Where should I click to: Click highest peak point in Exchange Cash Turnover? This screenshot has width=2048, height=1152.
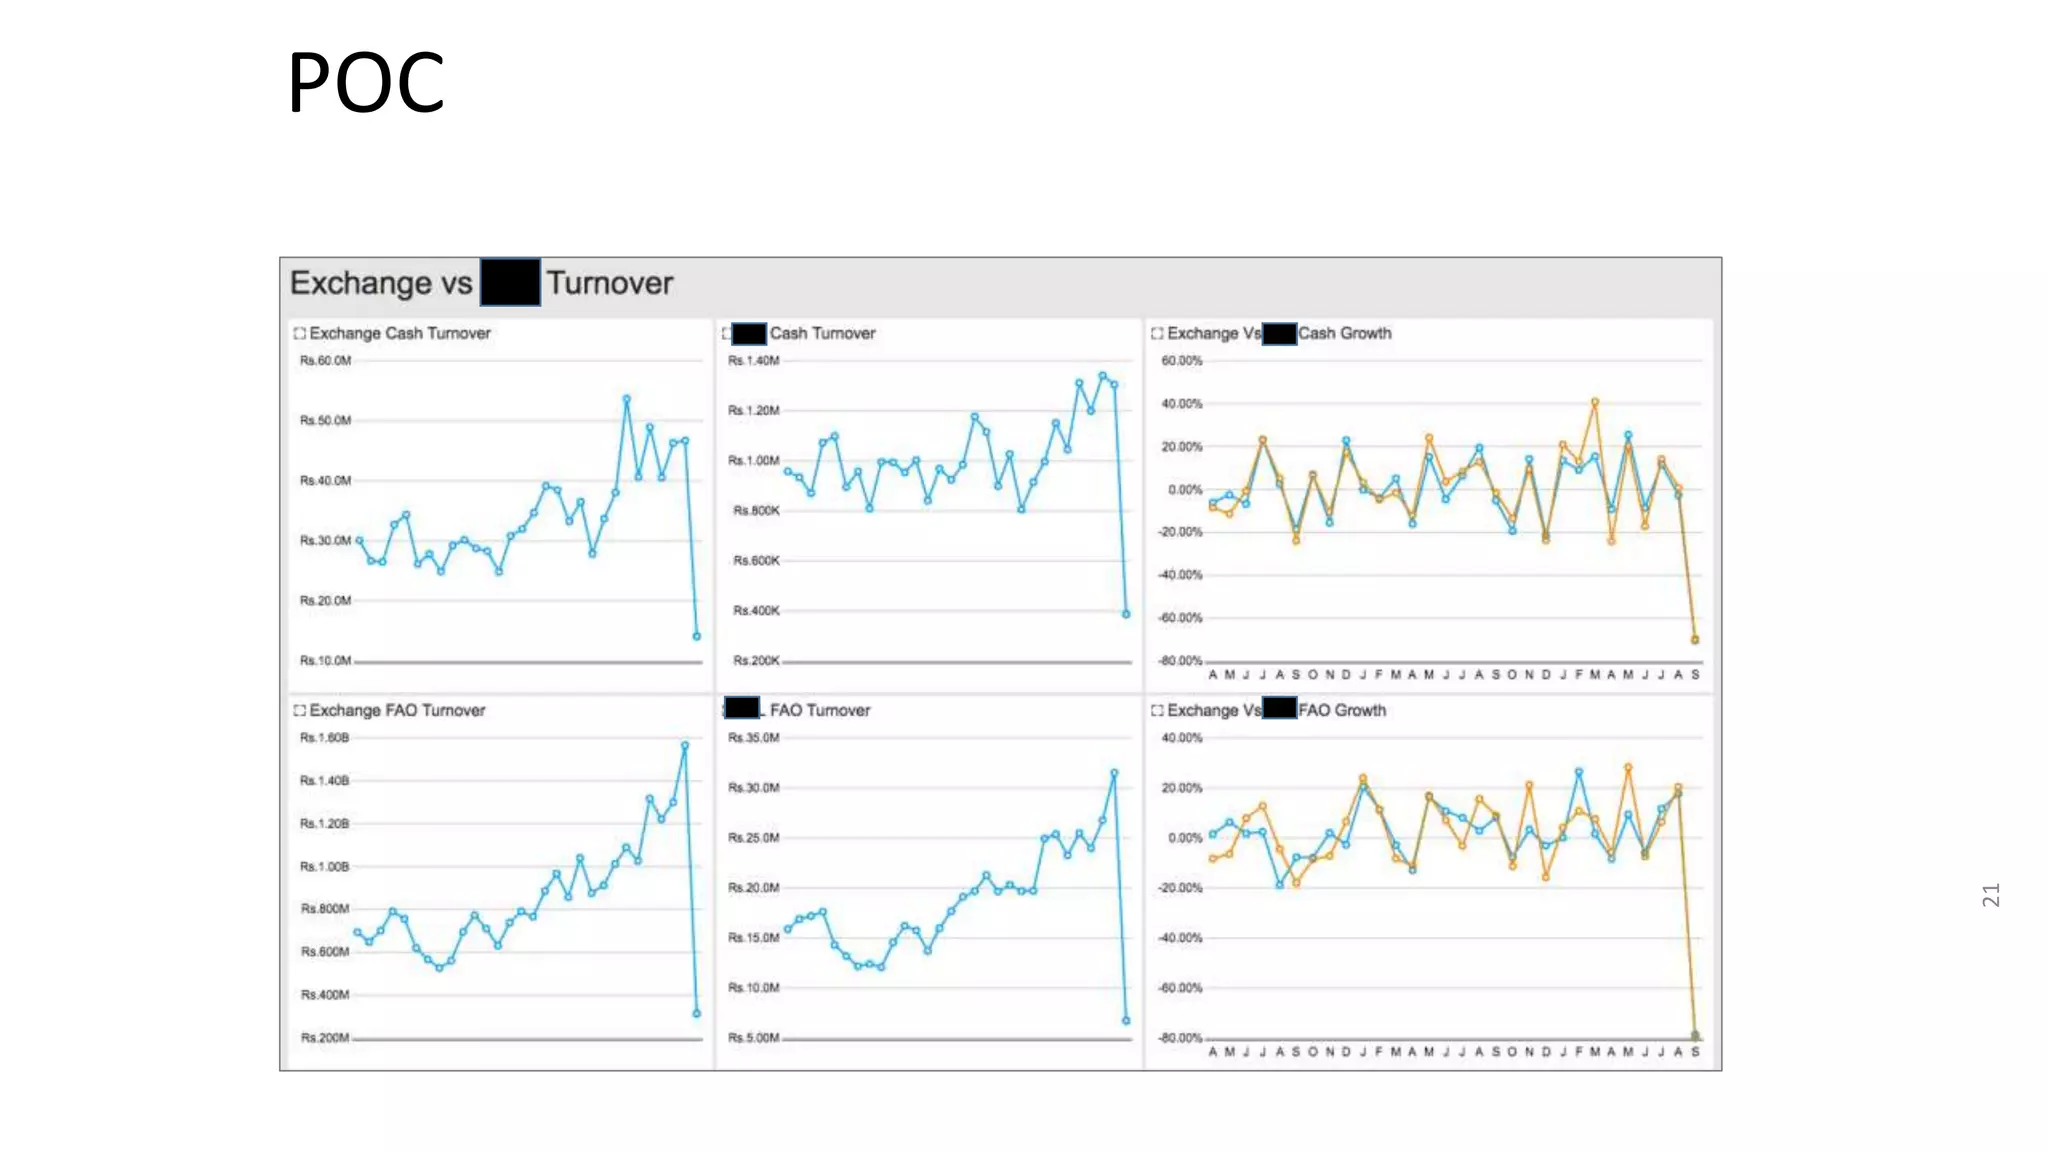click(x=627, y=398)
